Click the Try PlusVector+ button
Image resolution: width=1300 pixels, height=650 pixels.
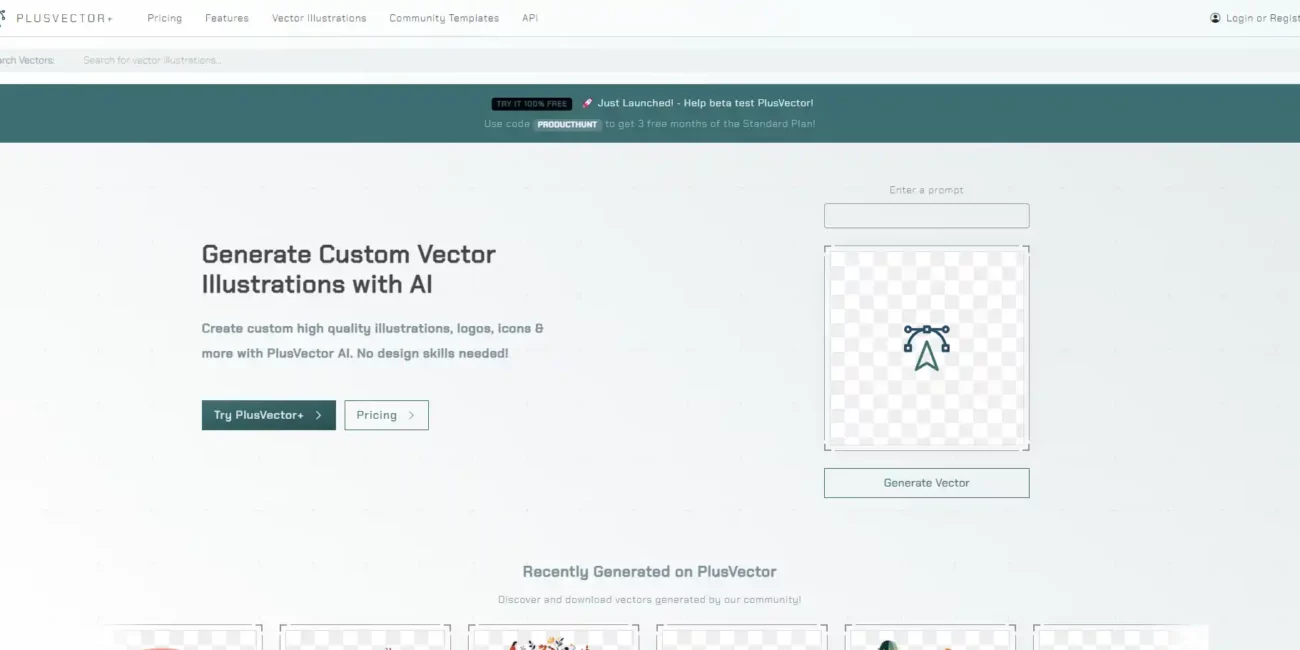(268, 415)
